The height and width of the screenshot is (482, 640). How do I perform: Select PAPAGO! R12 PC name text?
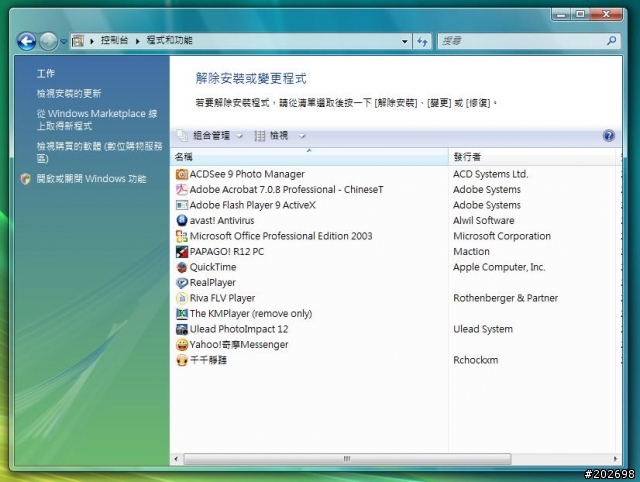point(227,252)
